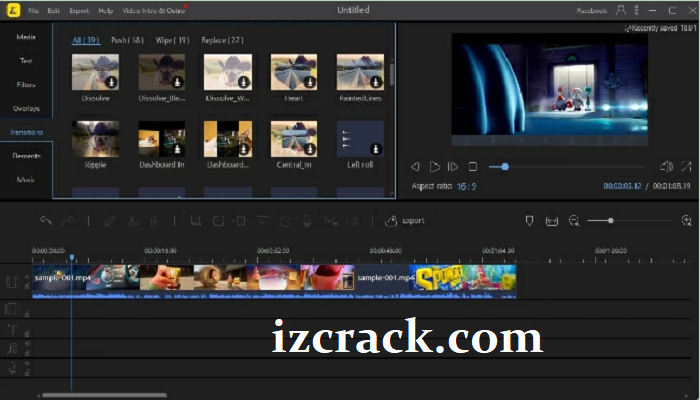Open the Text panel in sidebar
700x400 pixels.
pos(26,61)
